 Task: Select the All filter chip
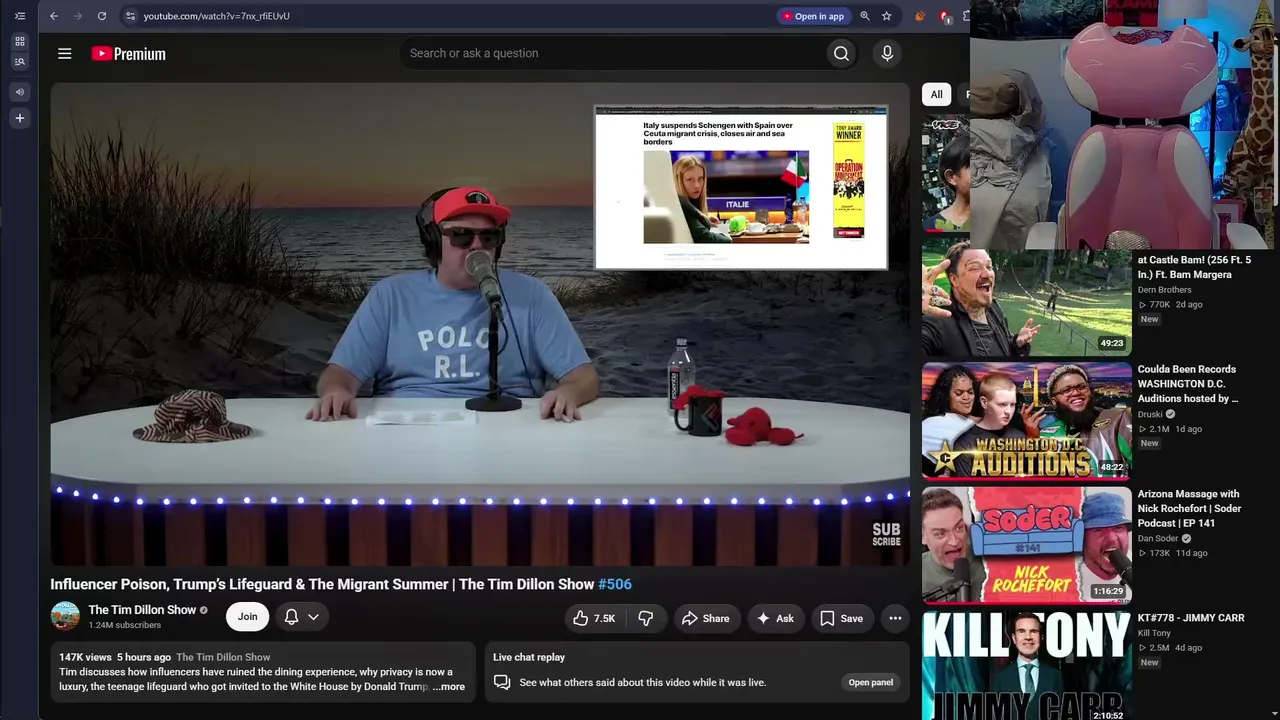(x=936, y=95)
